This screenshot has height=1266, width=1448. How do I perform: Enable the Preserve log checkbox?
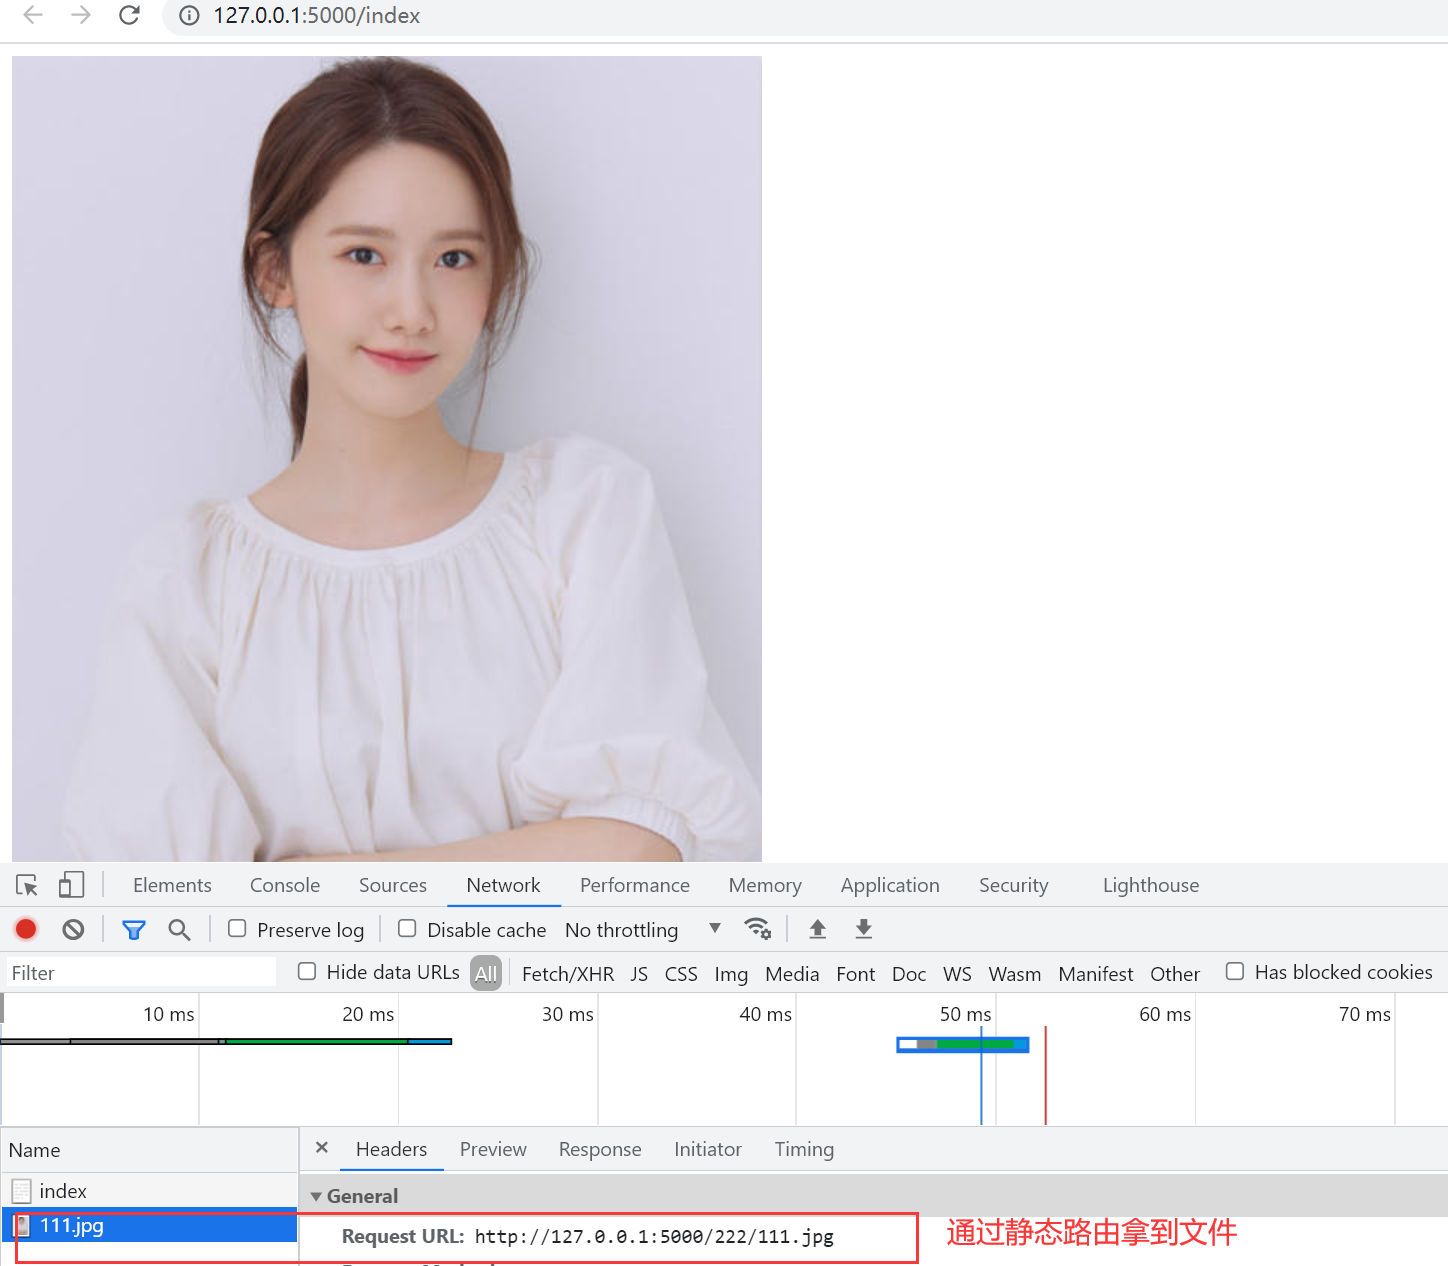[237, 929]
